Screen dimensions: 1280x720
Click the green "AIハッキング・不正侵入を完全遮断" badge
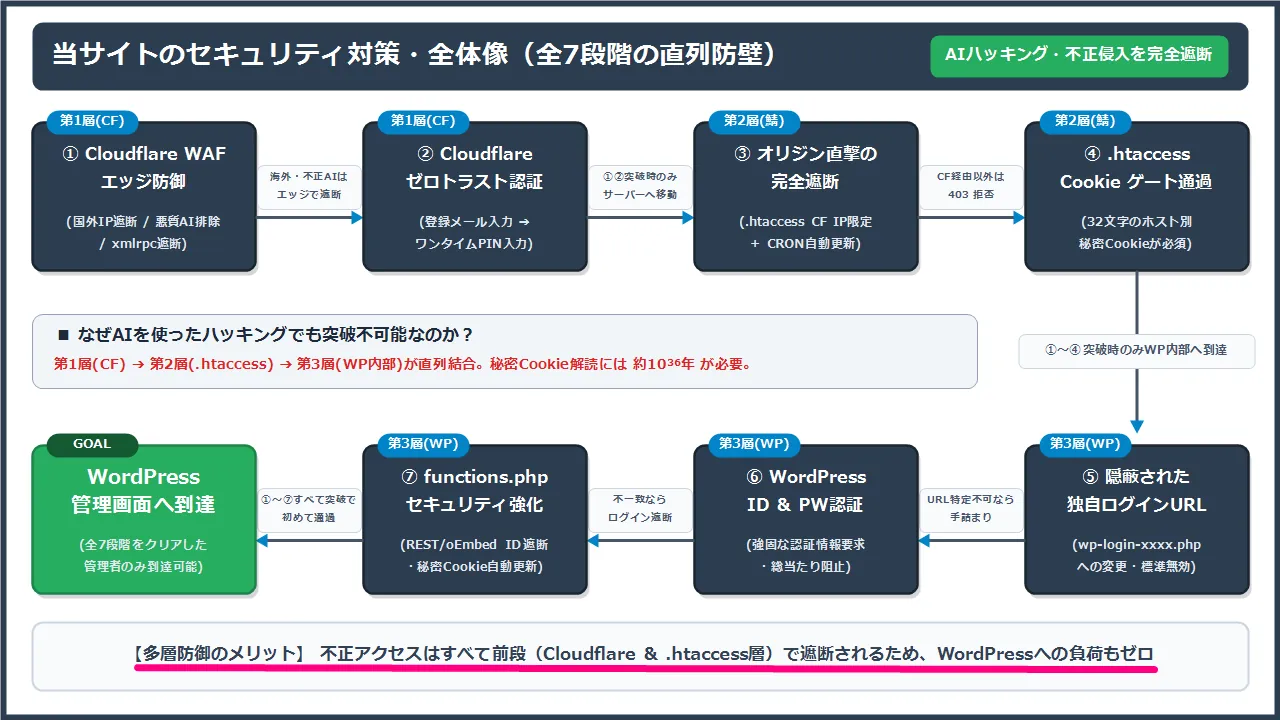click(x=1078, y=55)
